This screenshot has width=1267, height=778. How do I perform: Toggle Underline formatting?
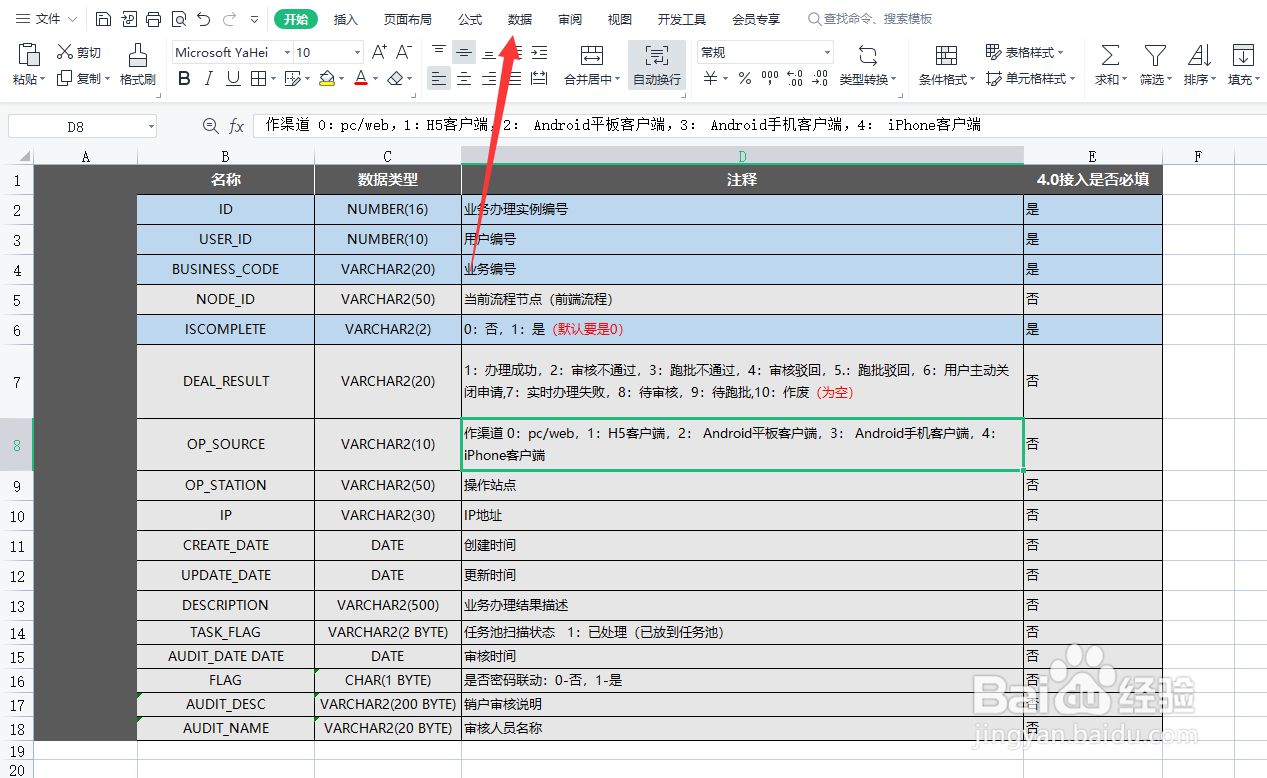click(233, 78)
